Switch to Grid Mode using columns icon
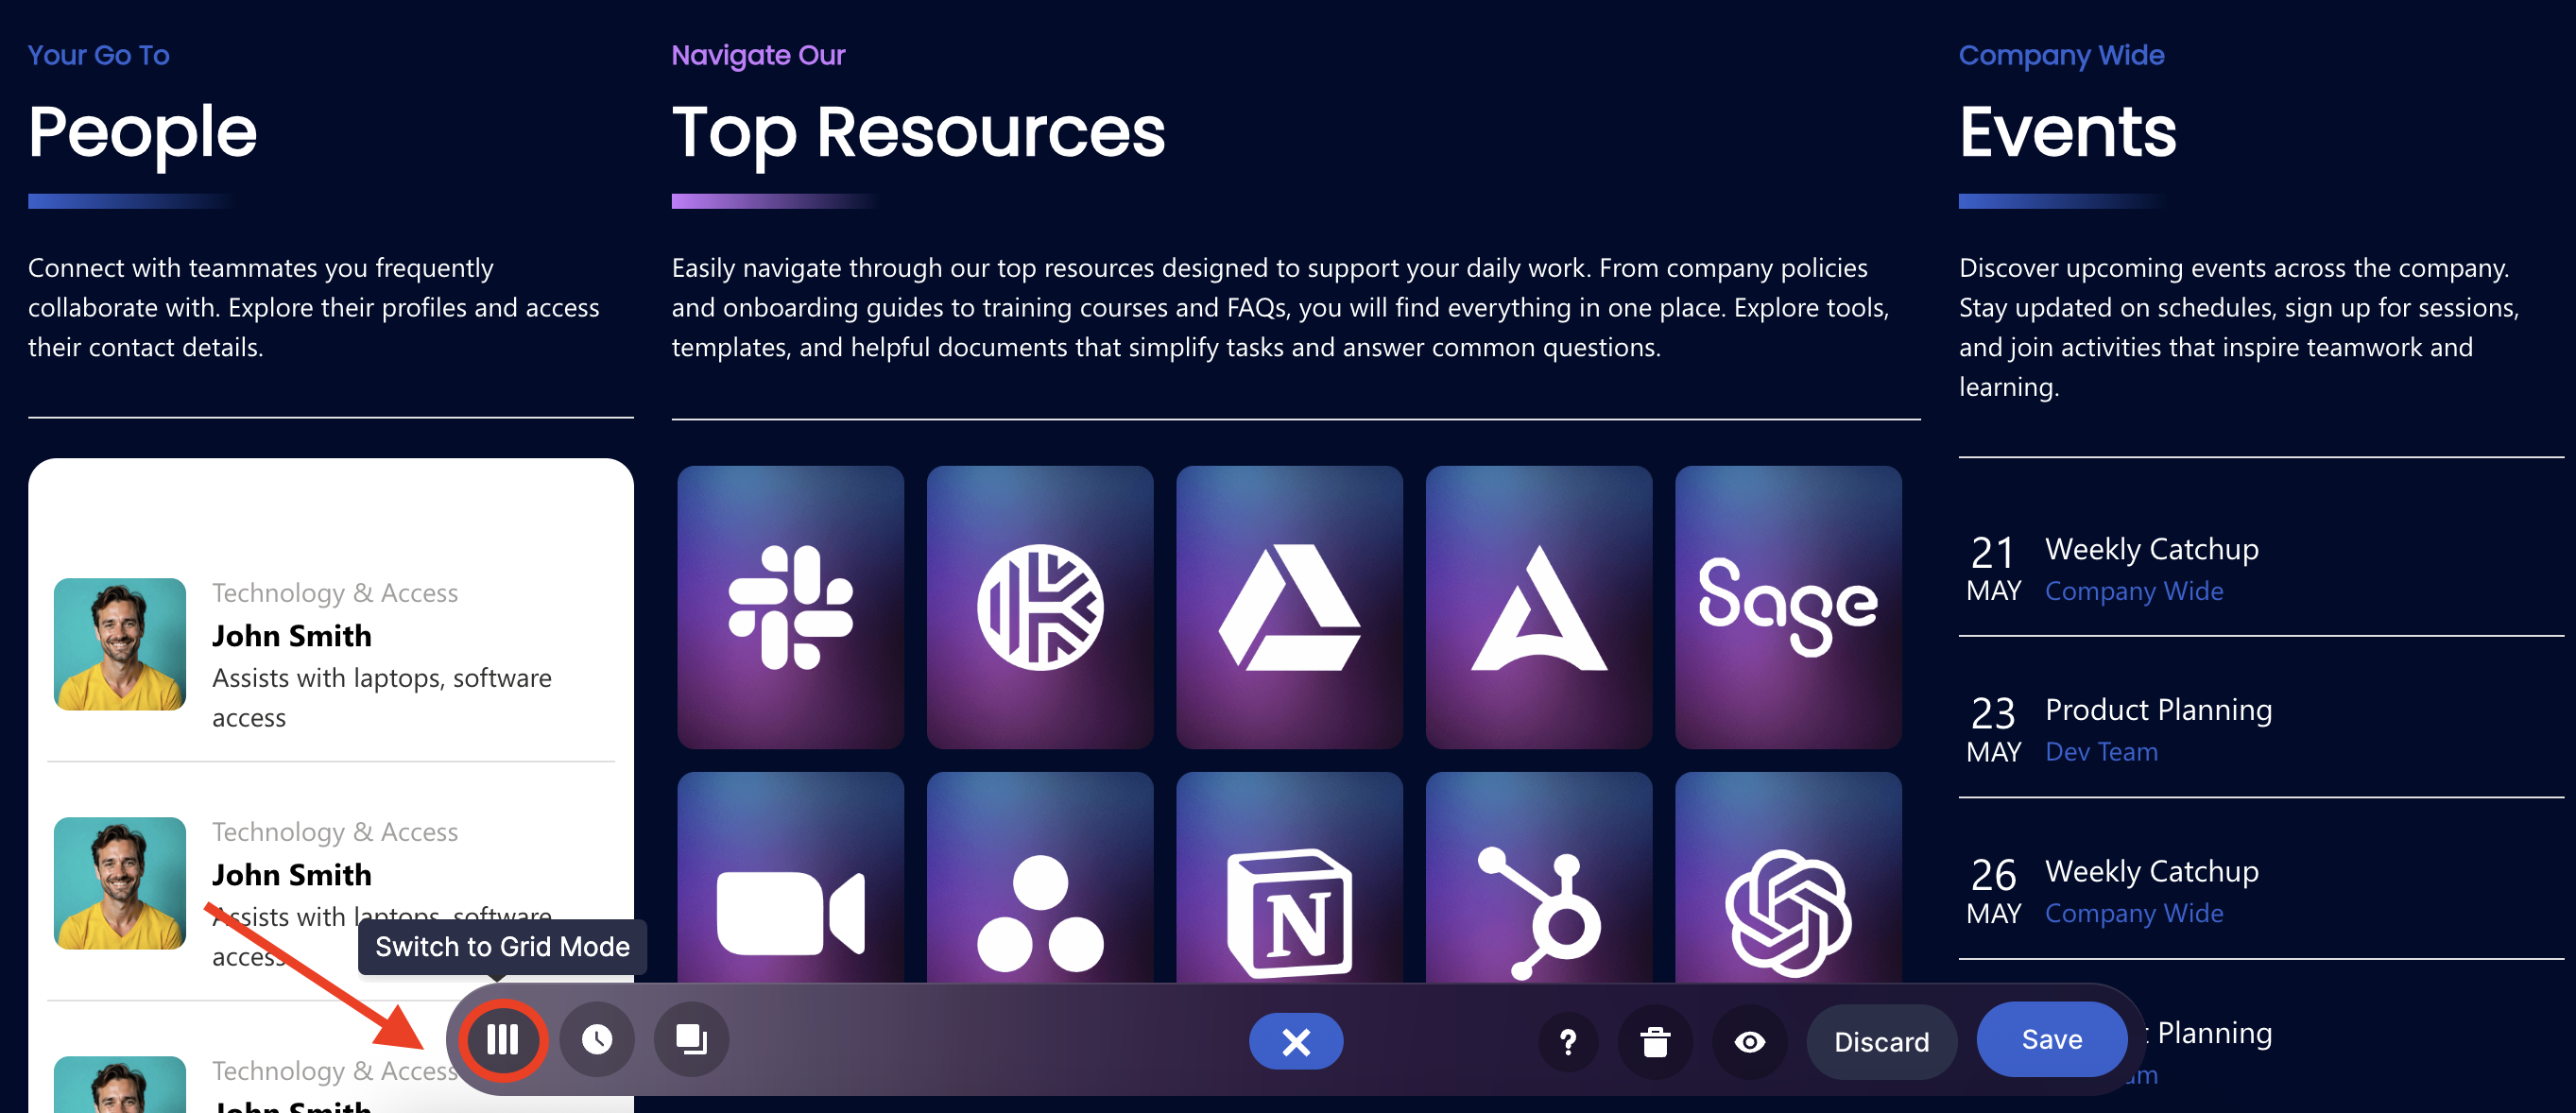Screen dimensions: 2576x1113 click(503, 1040)
